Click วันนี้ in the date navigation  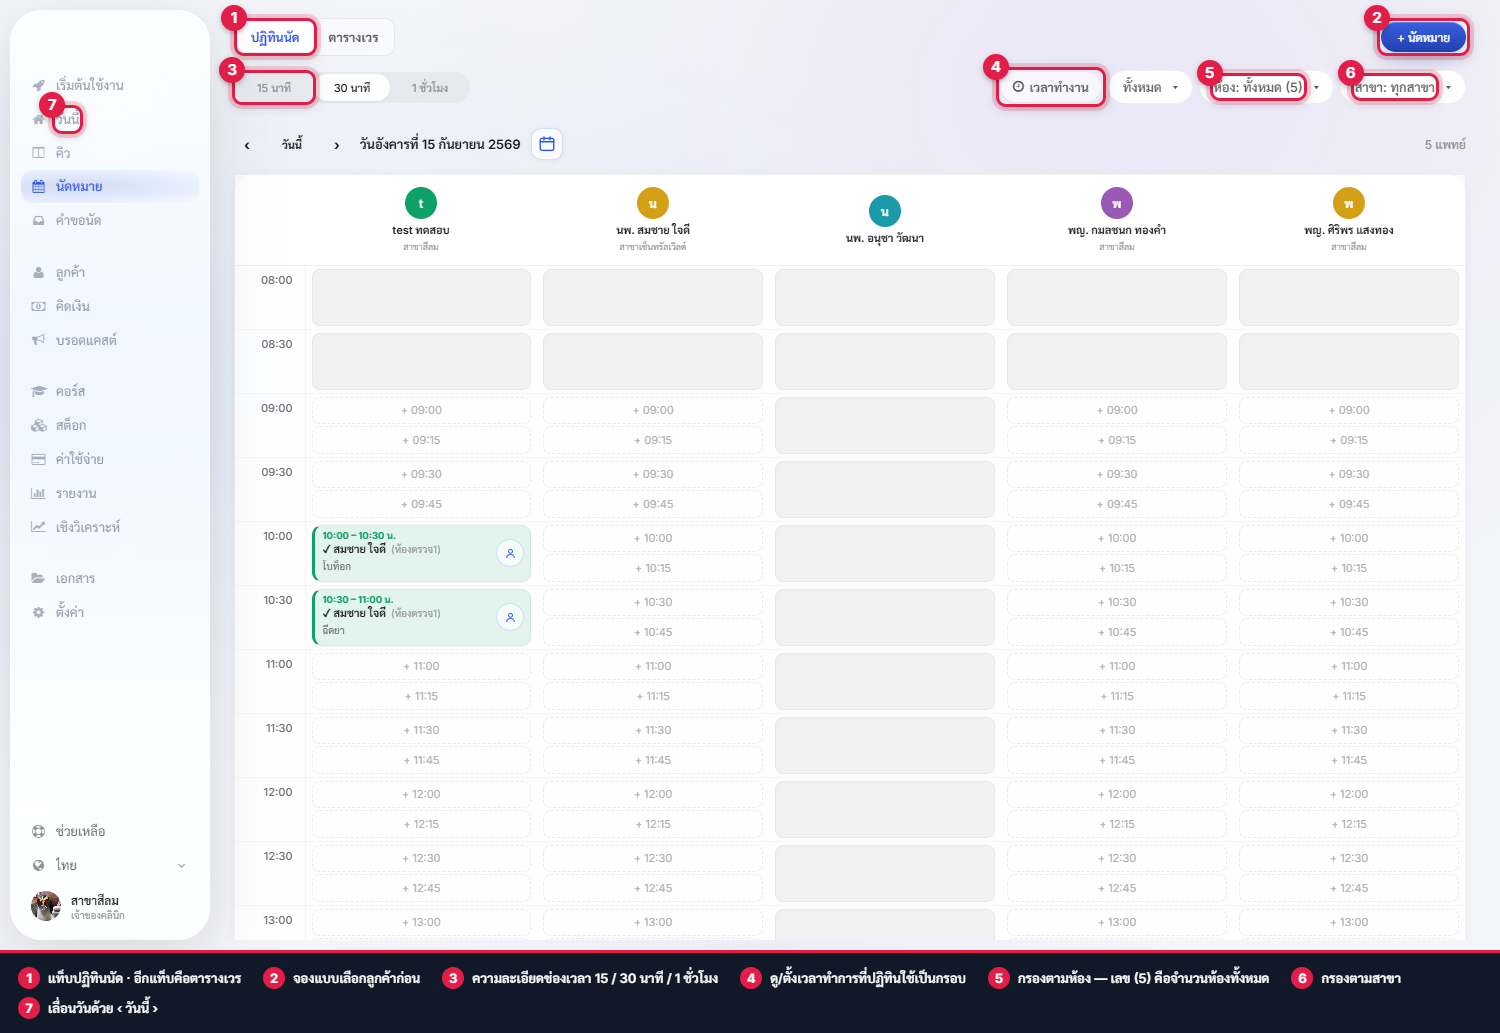click(292, 145)
